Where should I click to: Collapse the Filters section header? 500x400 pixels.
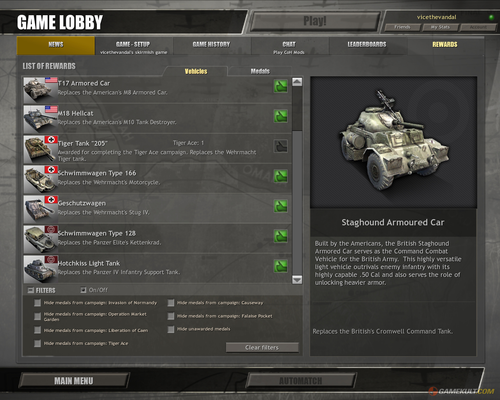[42, 290]
